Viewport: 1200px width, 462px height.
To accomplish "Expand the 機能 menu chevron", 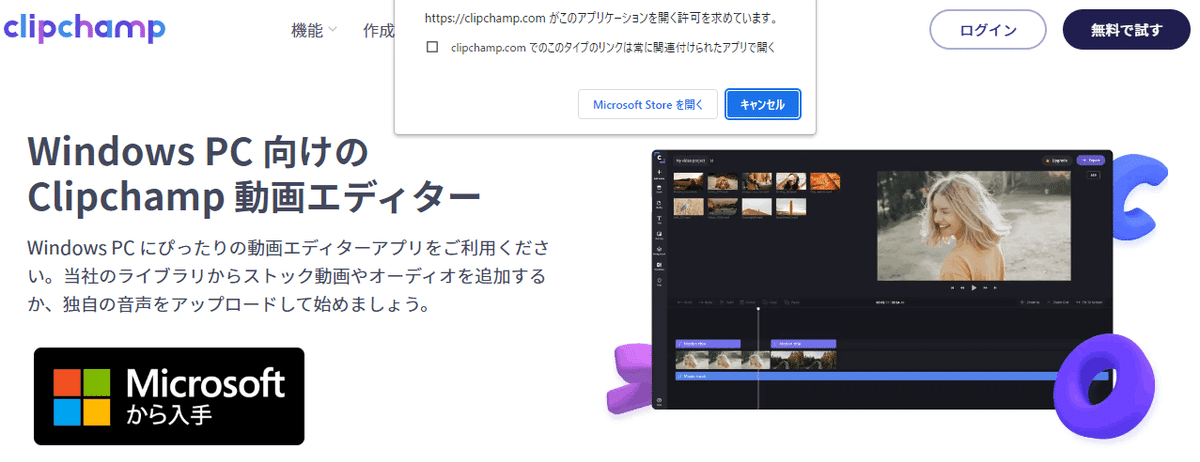I will [x=332, y=30].
